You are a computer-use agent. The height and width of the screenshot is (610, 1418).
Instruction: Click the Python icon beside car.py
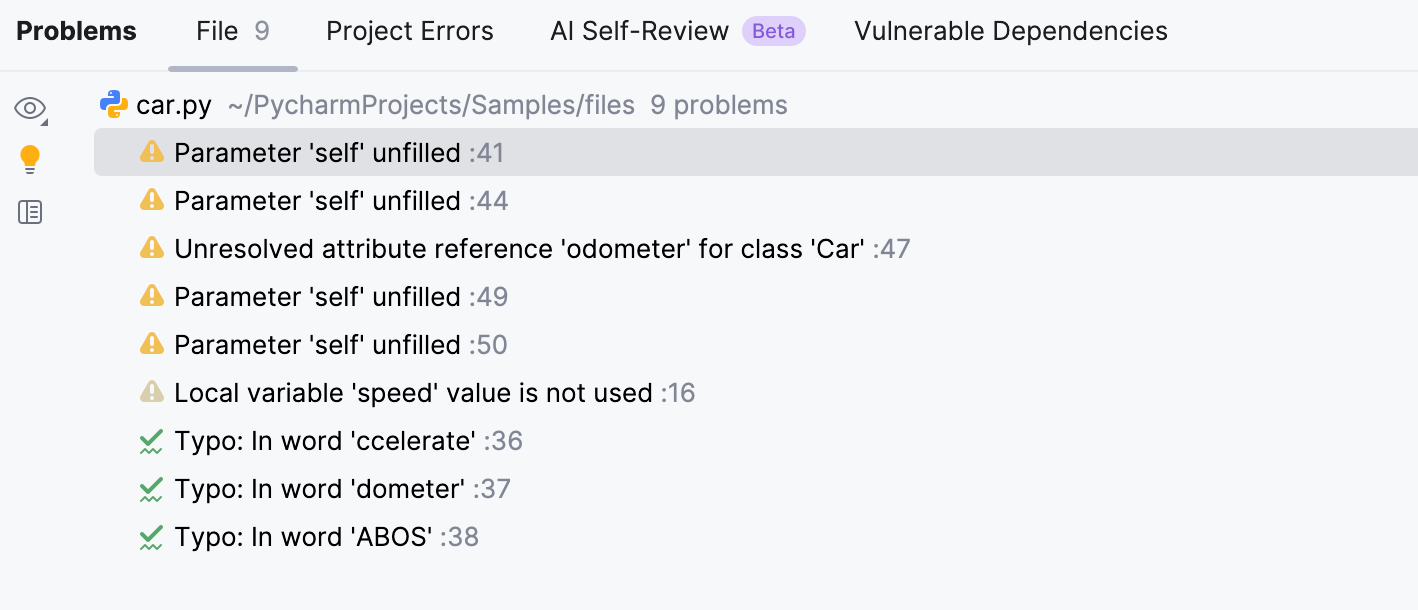(114, 105)
